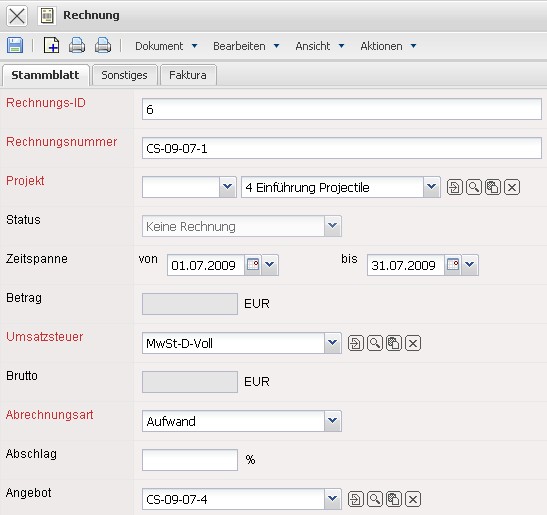Click the search icon beside Angebot field

click(x=375, y=499)
